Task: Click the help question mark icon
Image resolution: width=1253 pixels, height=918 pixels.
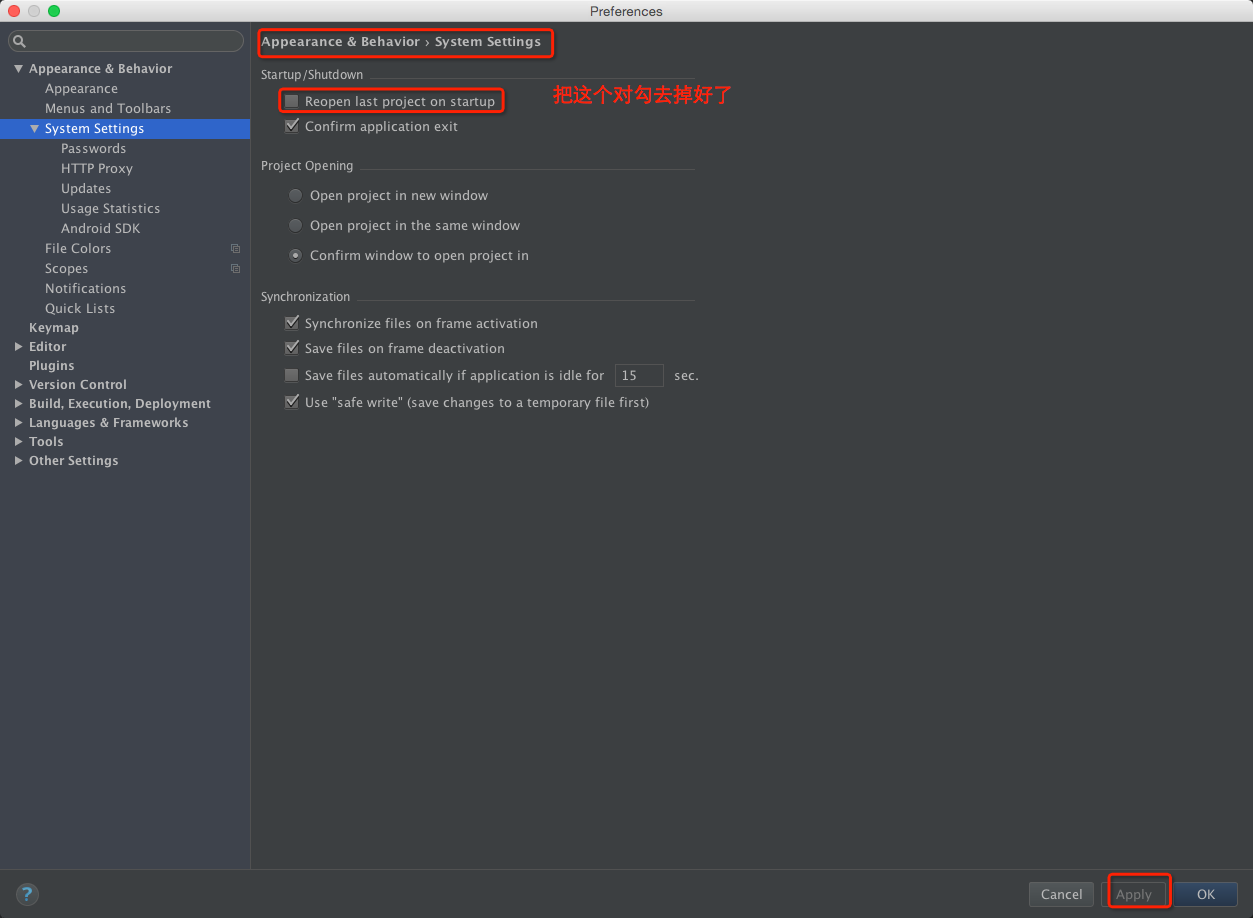Action: [27, 894]
